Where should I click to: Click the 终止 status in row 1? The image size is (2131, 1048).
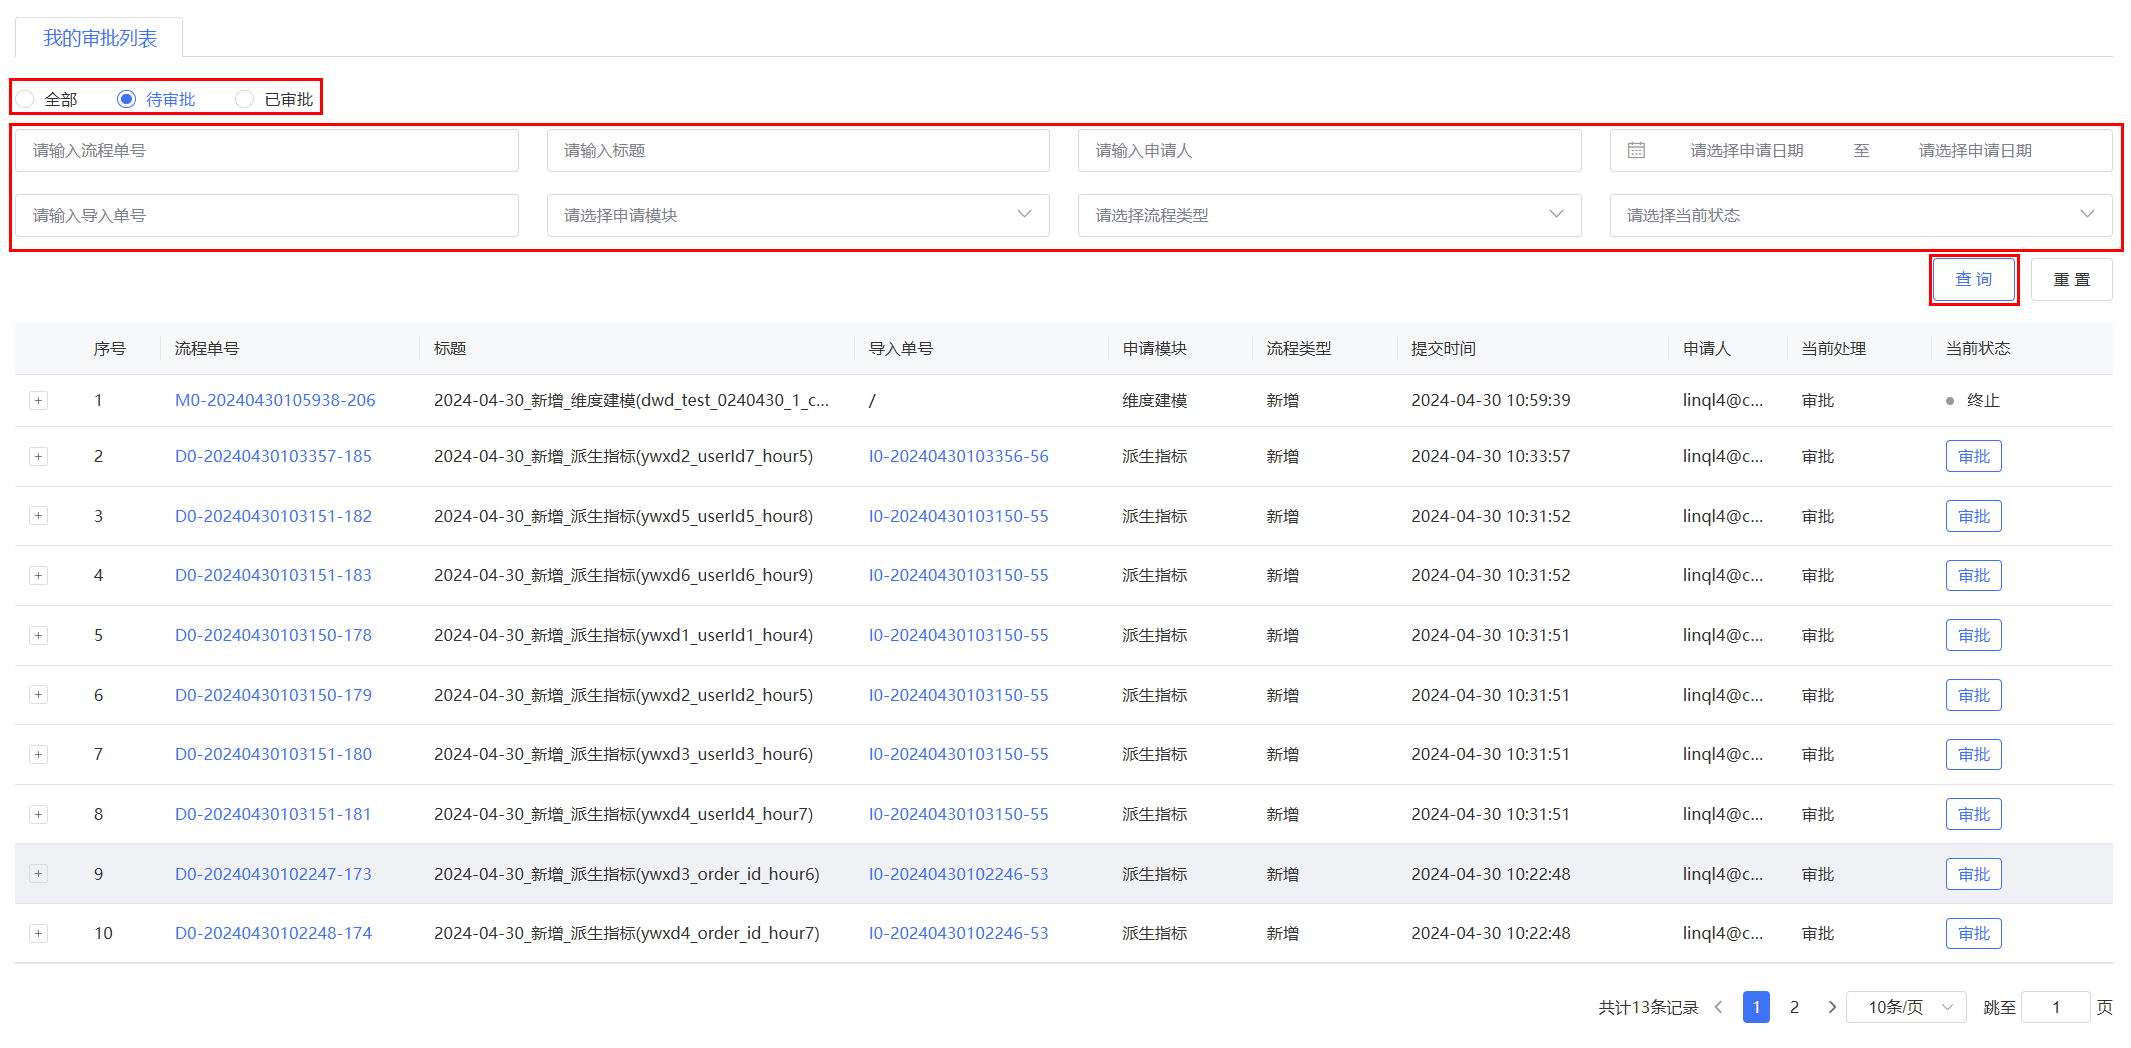(1972, 400)
